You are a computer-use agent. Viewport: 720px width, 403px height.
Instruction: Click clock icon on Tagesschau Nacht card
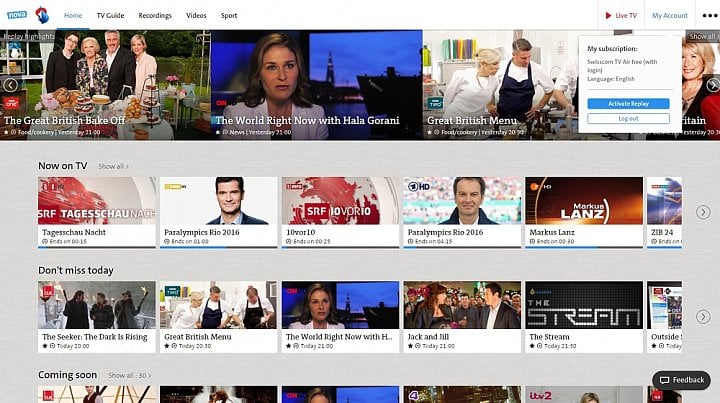point(45,241)
